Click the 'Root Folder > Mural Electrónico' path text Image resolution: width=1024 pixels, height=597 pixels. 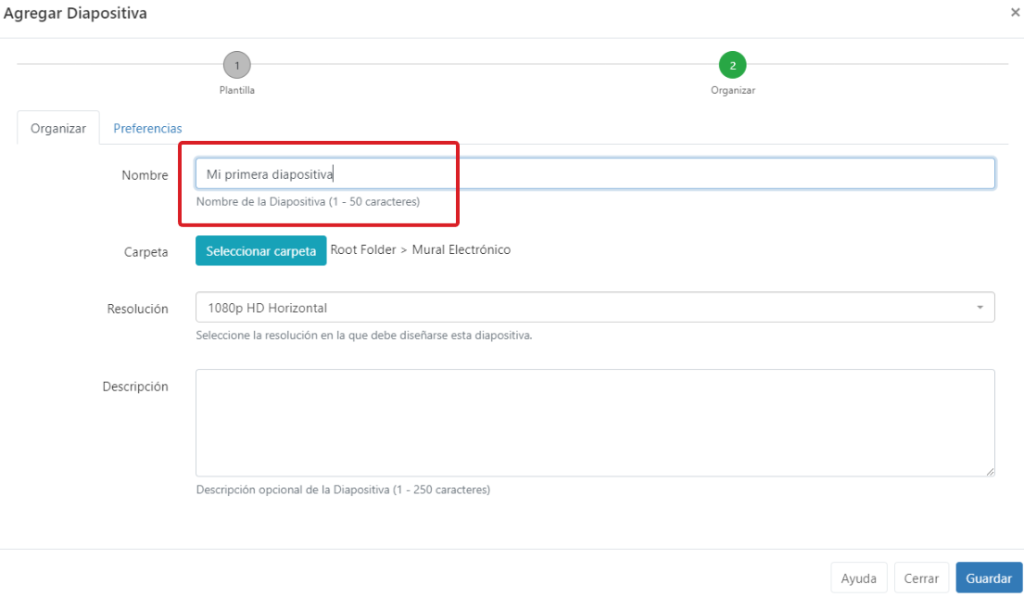[421, 250]
